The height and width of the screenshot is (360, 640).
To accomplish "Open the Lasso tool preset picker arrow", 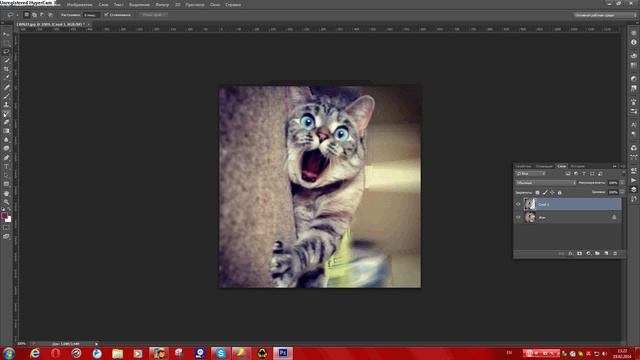I will [17, 15].
